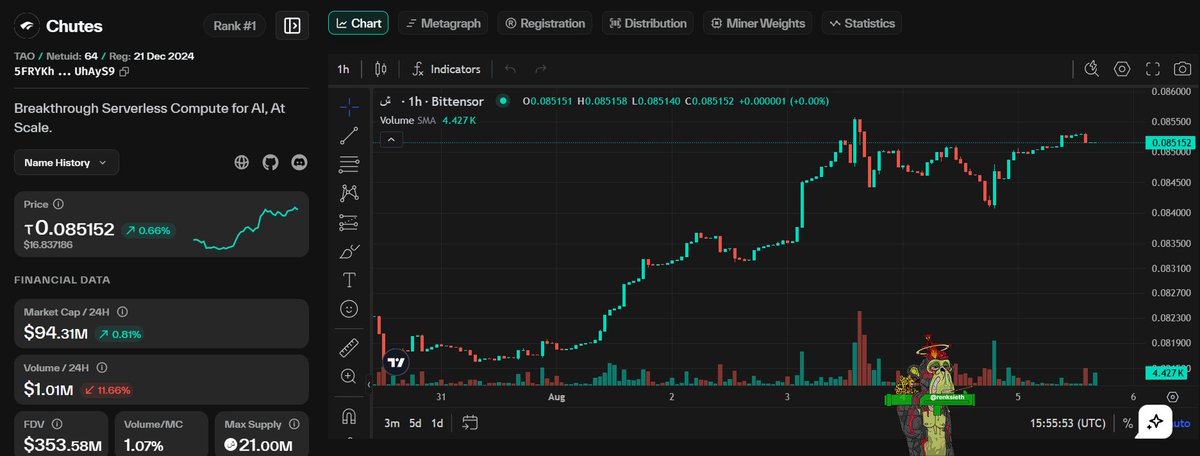Show Market Cap info tooltip icon
1200x456 pixels.
[x=122, y=312]
